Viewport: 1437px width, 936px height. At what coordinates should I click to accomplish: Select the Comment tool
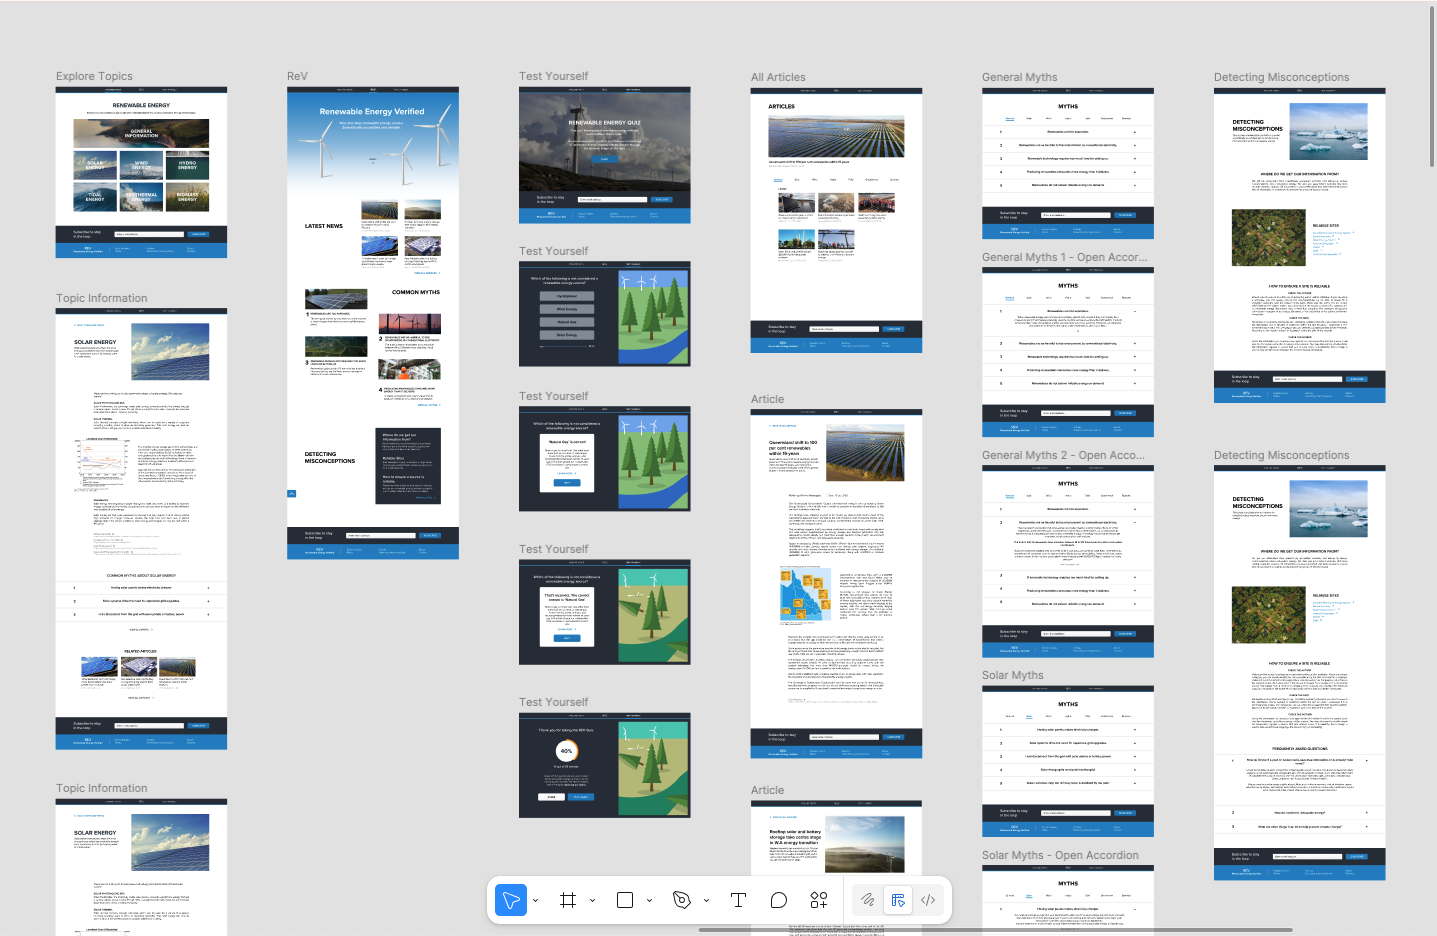779,900
